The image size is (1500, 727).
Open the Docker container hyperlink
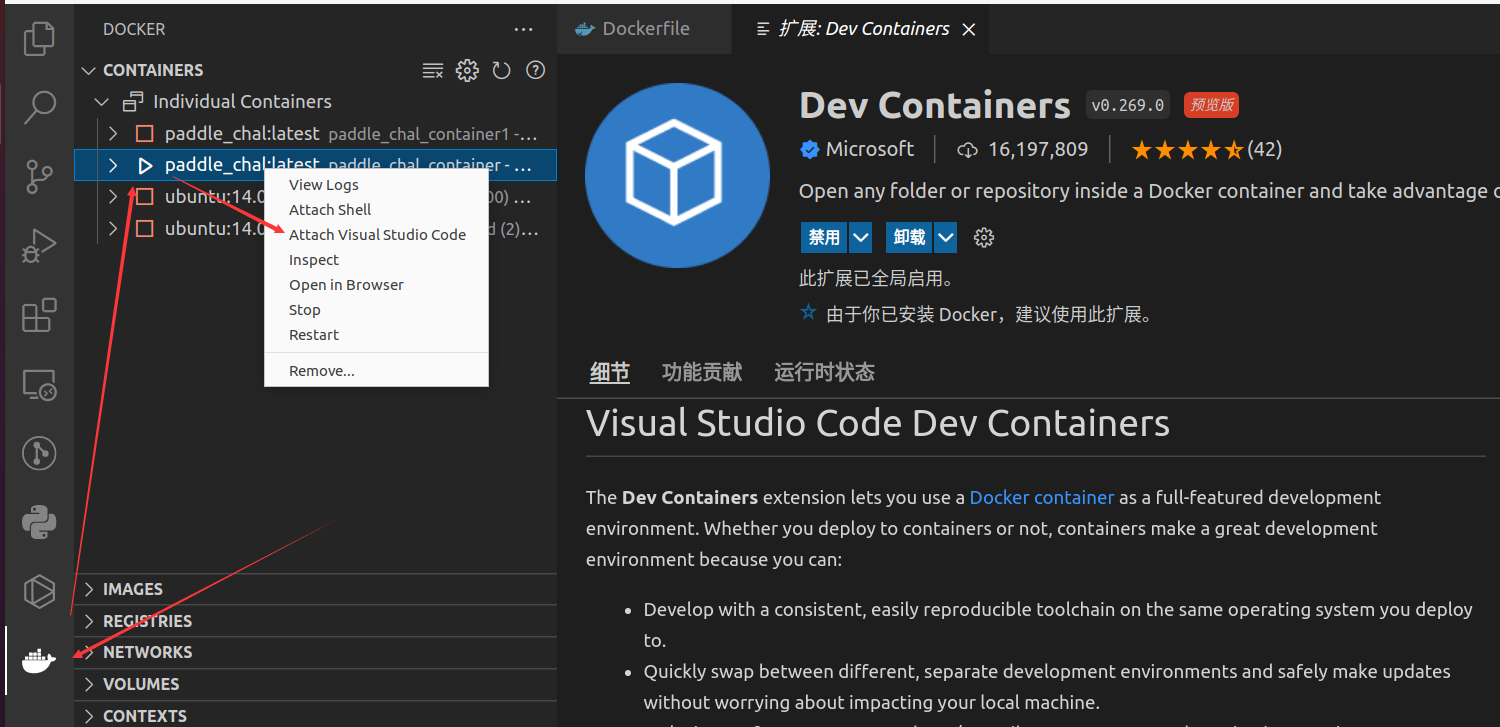coord(1041,497)
